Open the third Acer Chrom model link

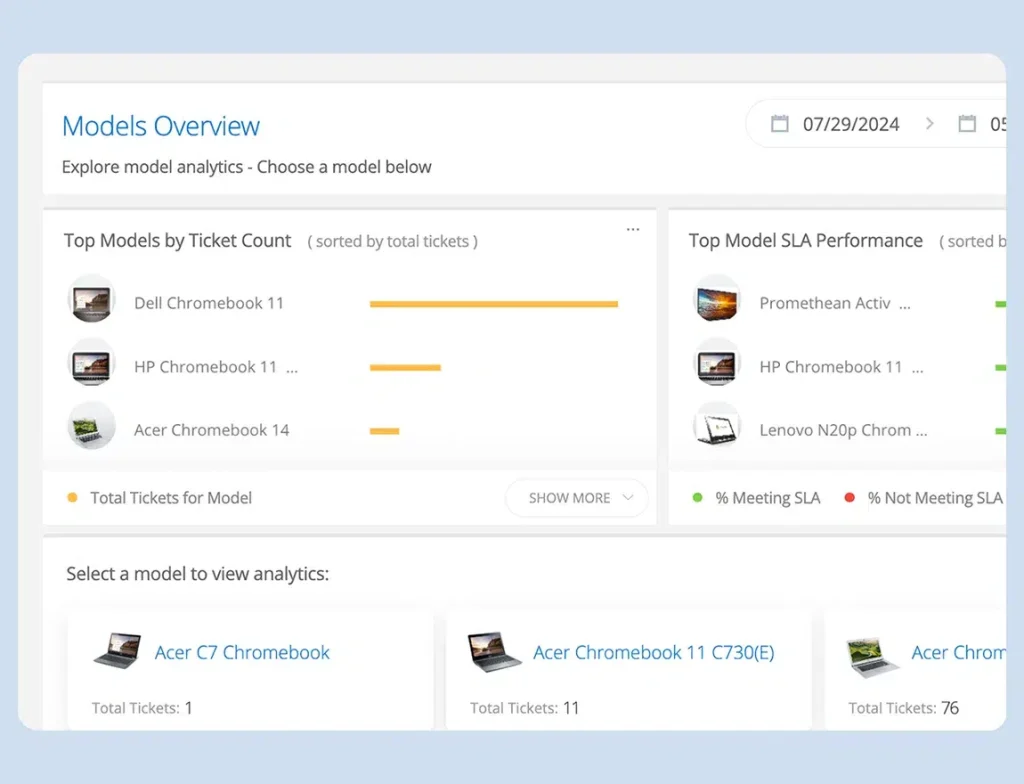click(959, 652)
